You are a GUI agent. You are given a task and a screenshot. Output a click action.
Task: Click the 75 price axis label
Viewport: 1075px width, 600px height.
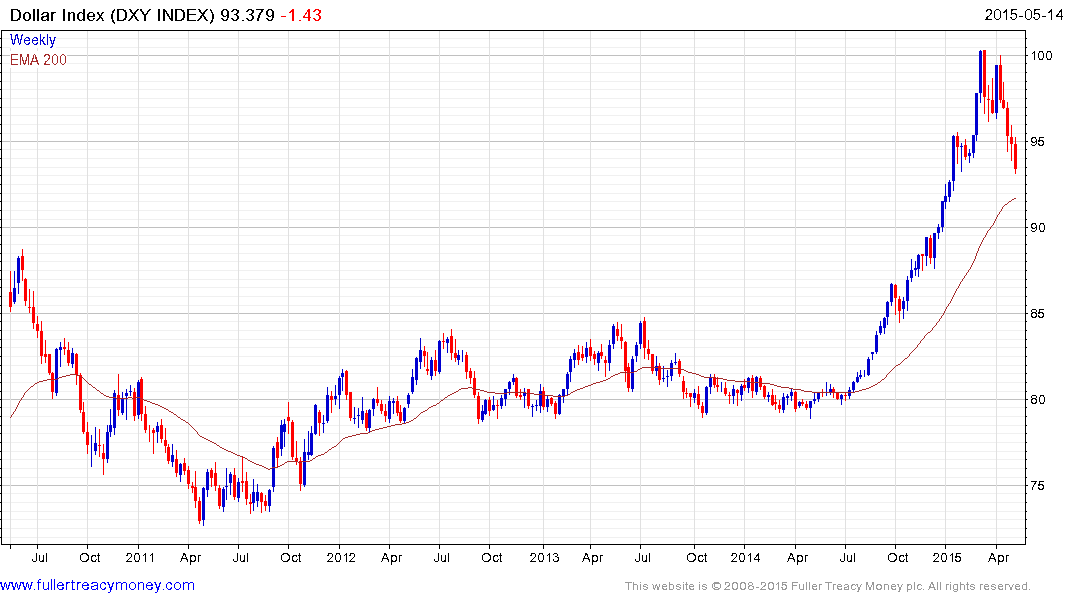click(x=1038, y=486)
